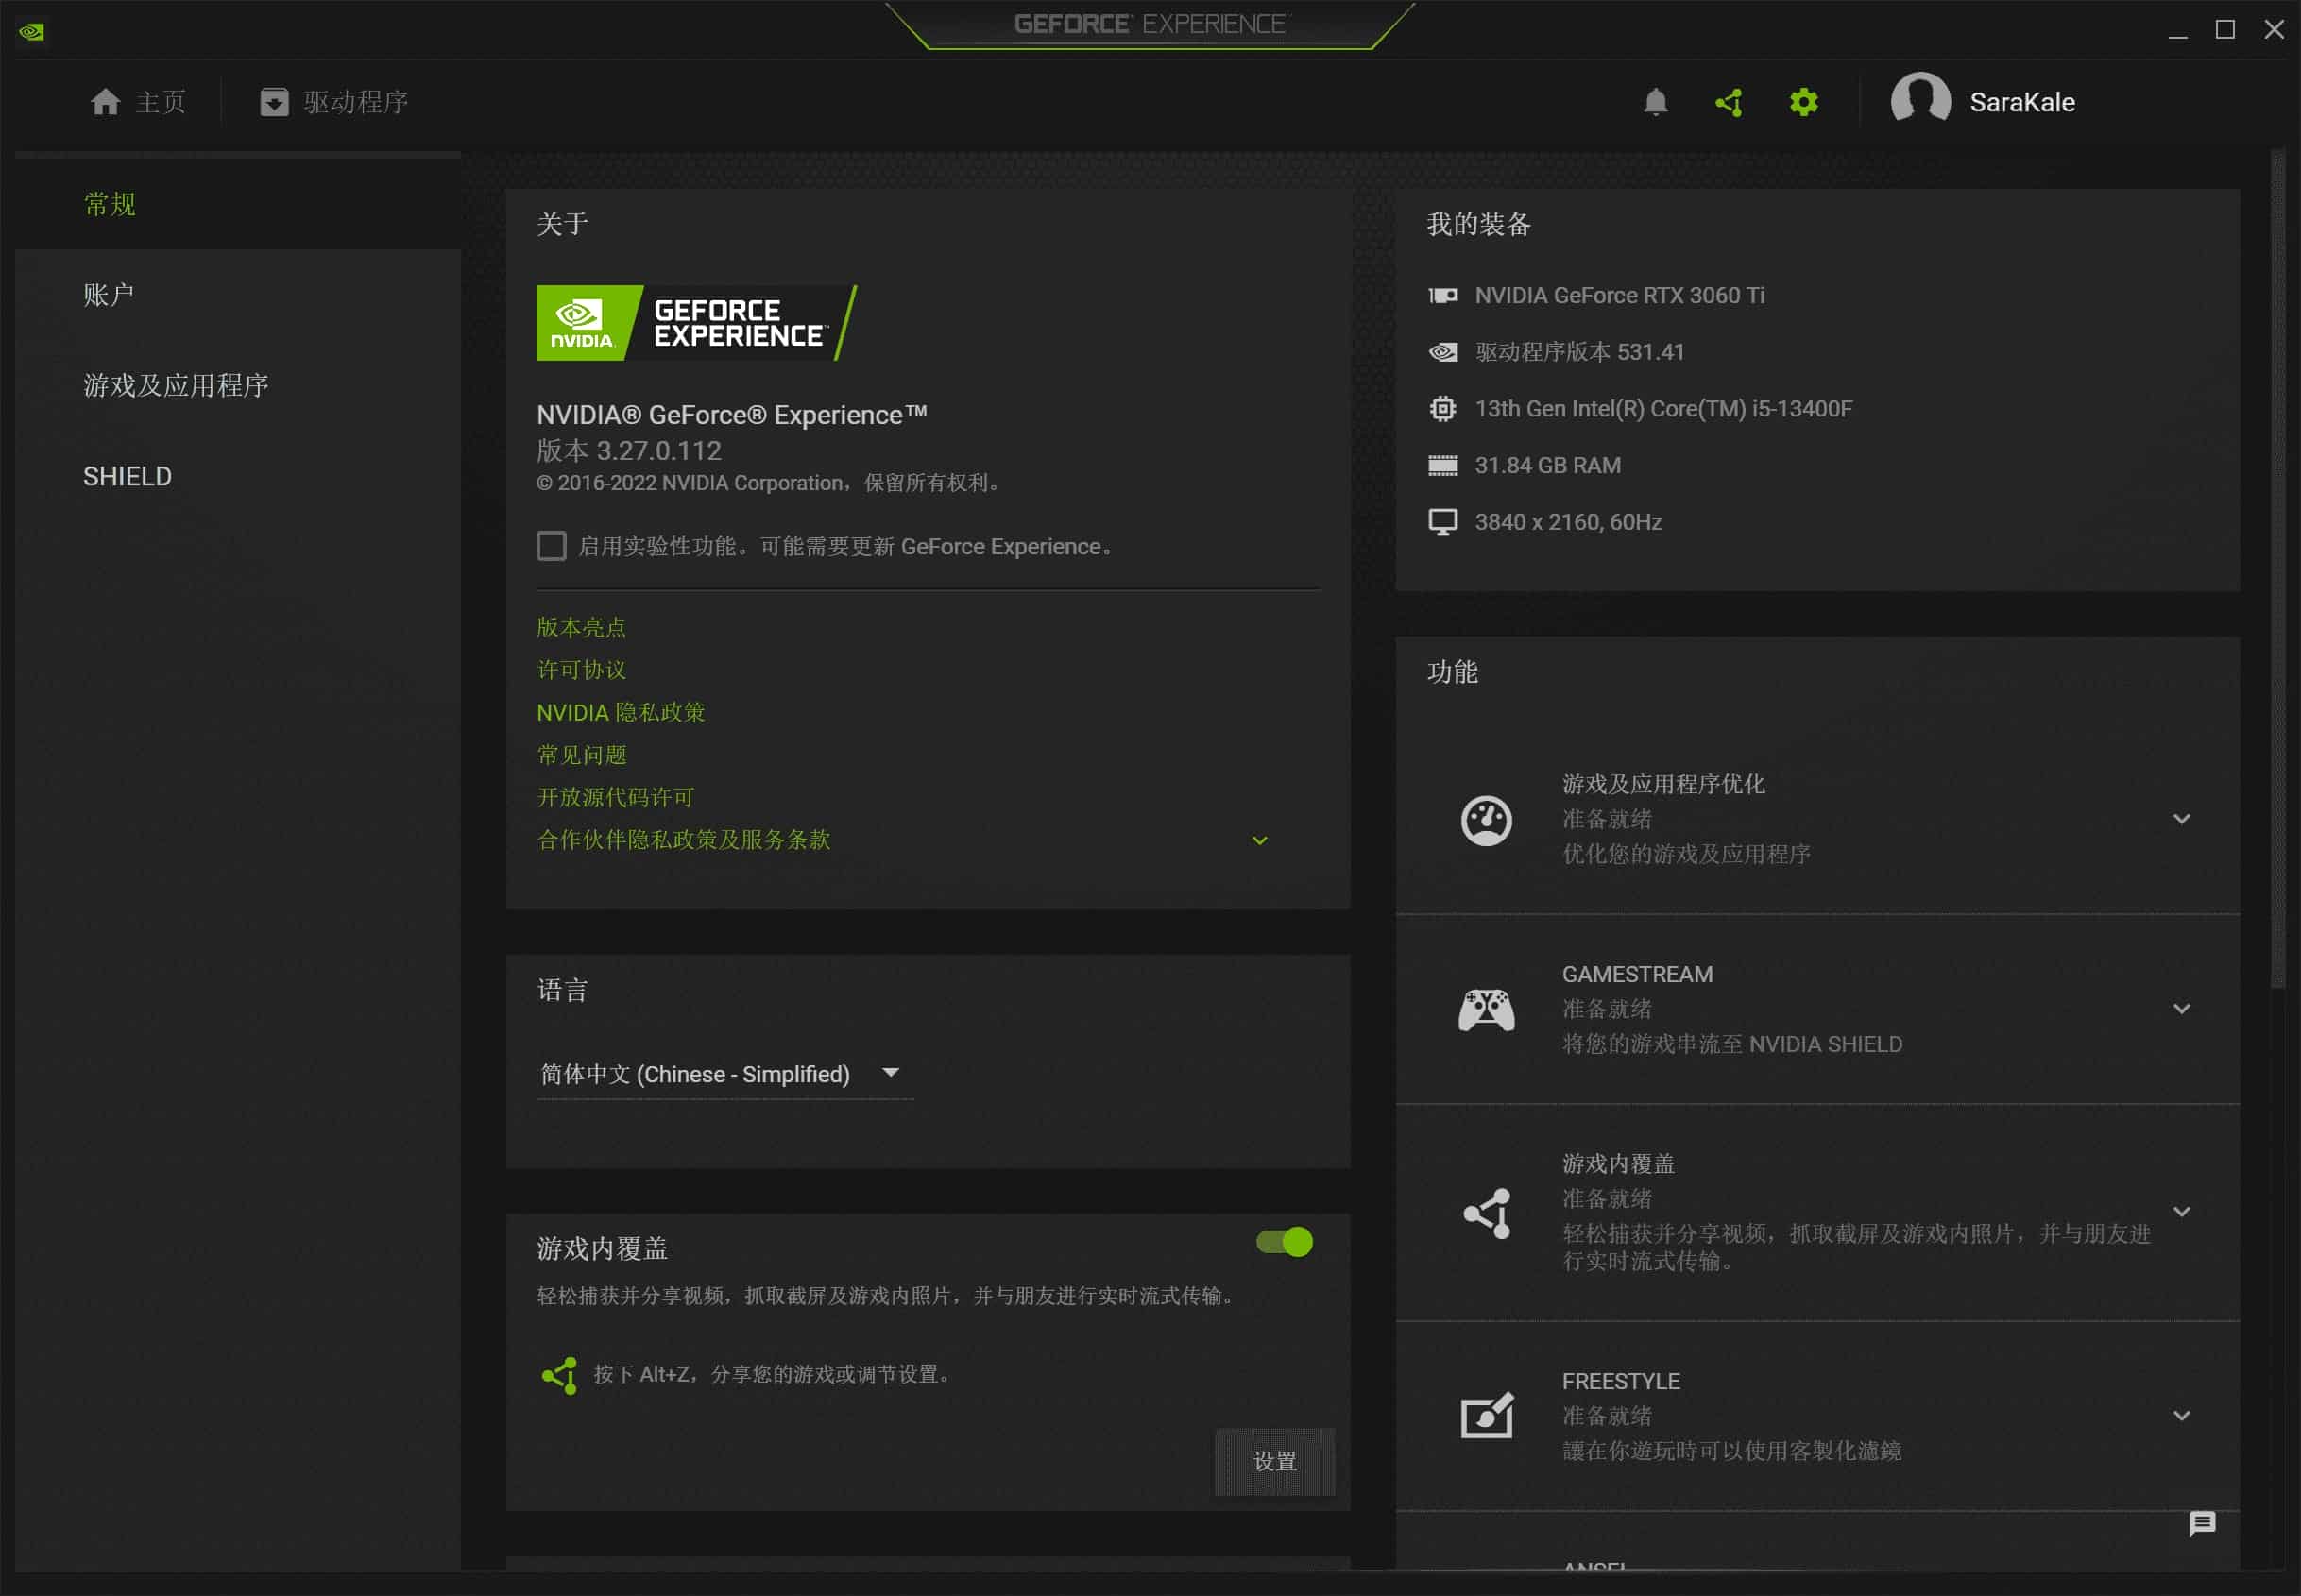The image size is (2301, 1596).
Task: Click the SaraKale profile avatar
Action: click(1919, 101)
